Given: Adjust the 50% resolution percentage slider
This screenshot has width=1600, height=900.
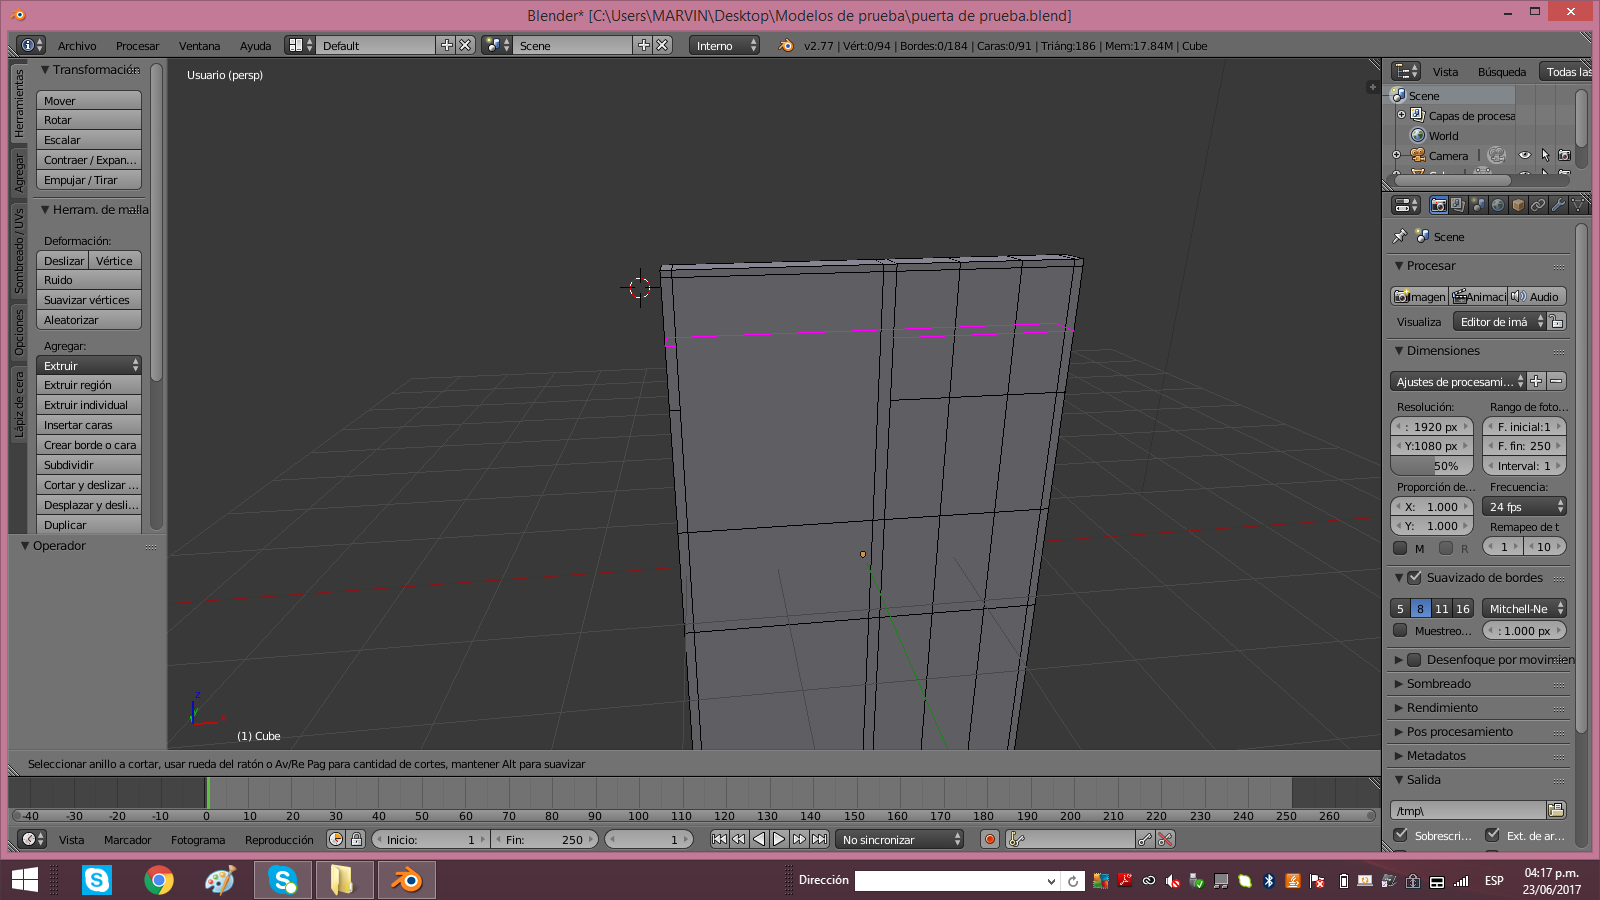Looking at the screenshot, I should tap(1431, 466).
